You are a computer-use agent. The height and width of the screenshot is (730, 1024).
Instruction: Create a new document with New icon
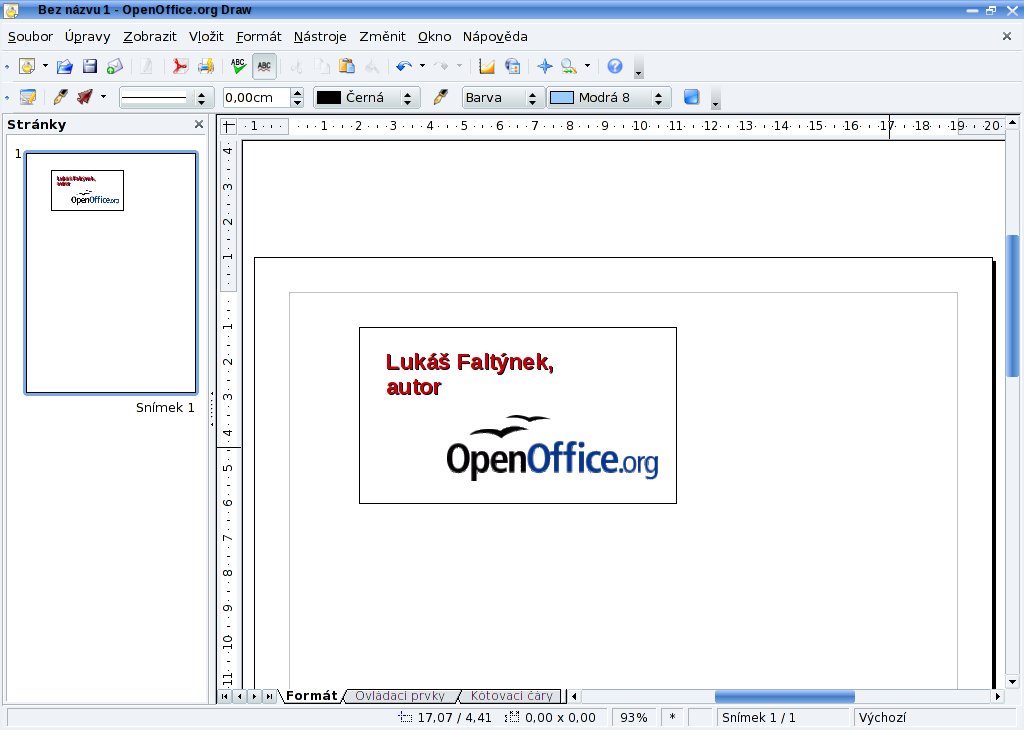[27, 66]
